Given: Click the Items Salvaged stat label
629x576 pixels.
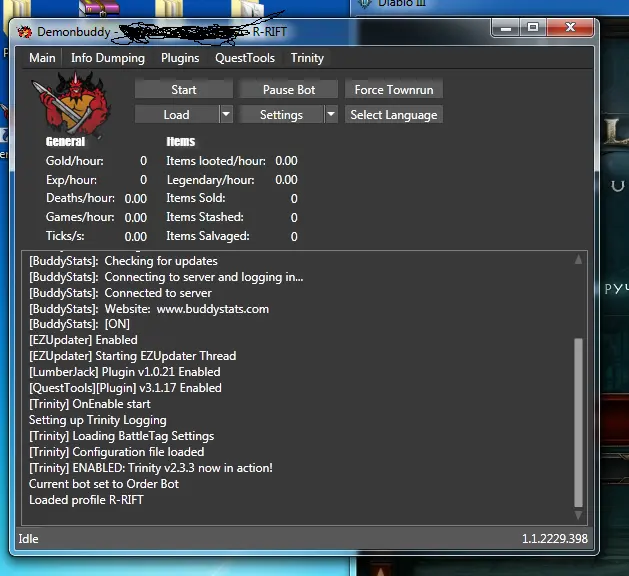Looking at the screenshot, I should tap(208, 236).
